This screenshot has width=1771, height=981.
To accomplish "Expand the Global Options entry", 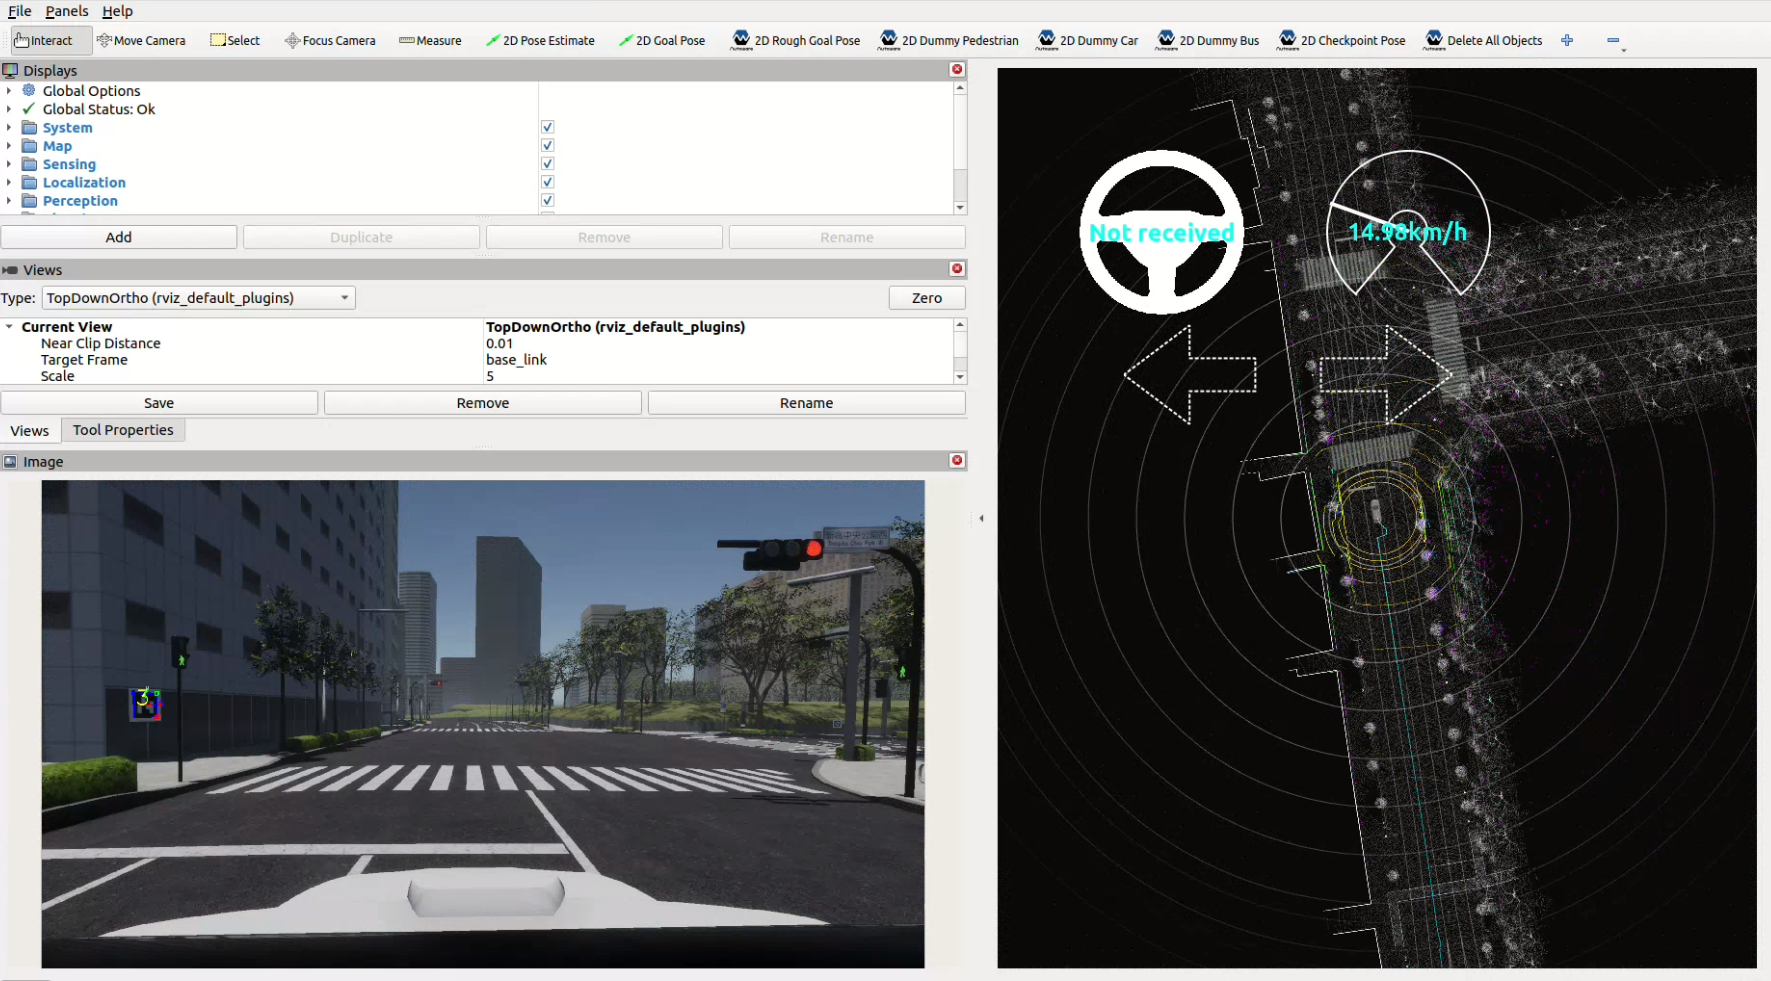I will 8,90.
